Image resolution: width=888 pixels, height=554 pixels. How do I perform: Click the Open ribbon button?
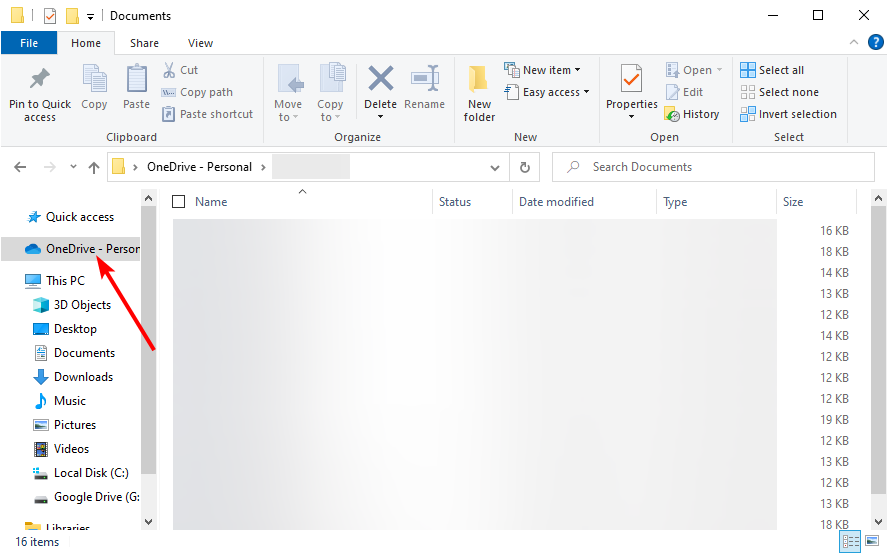(694, 70)
